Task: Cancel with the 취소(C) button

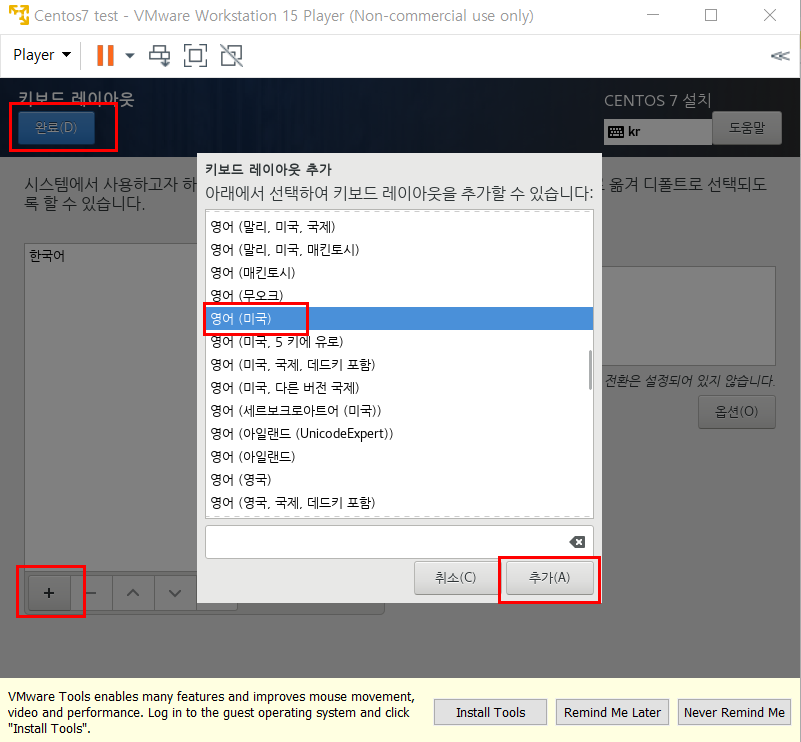Action: (455, 578)
